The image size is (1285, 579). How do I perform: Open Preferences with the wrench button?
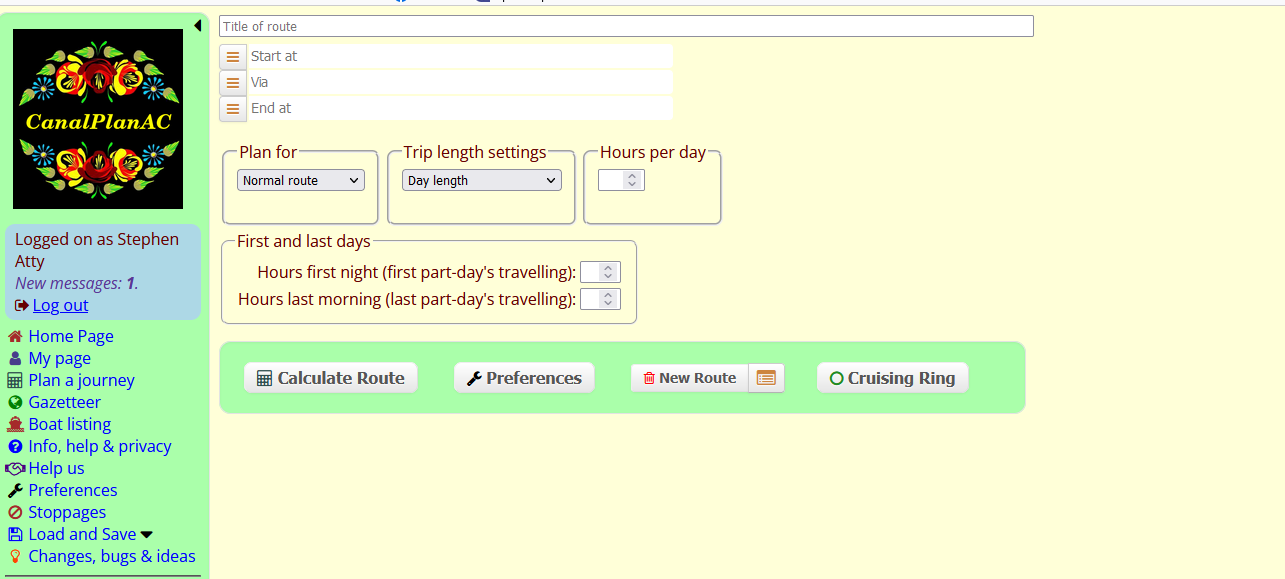coord(524,378)
